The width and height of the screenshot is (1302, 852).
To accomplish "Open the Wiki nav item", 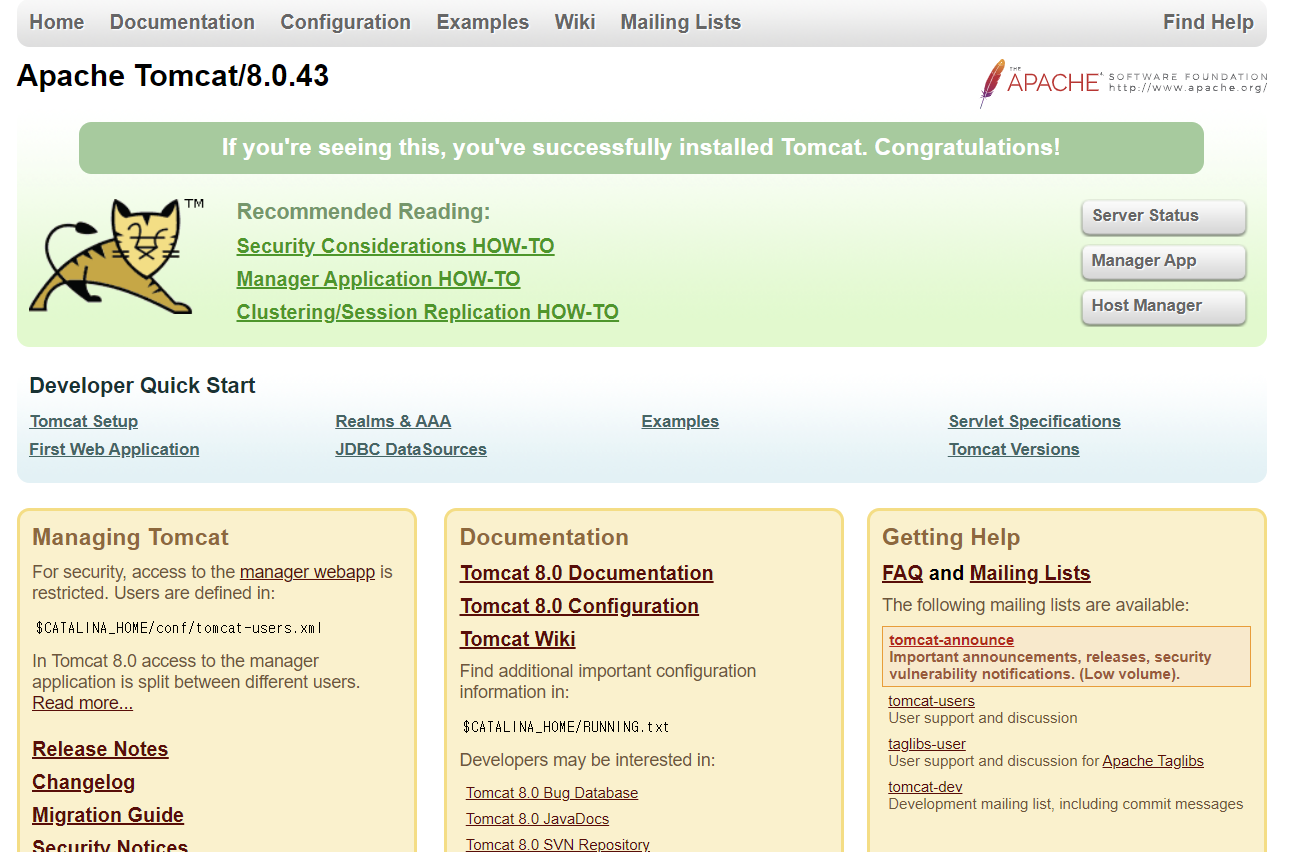I will pos(575,22).
